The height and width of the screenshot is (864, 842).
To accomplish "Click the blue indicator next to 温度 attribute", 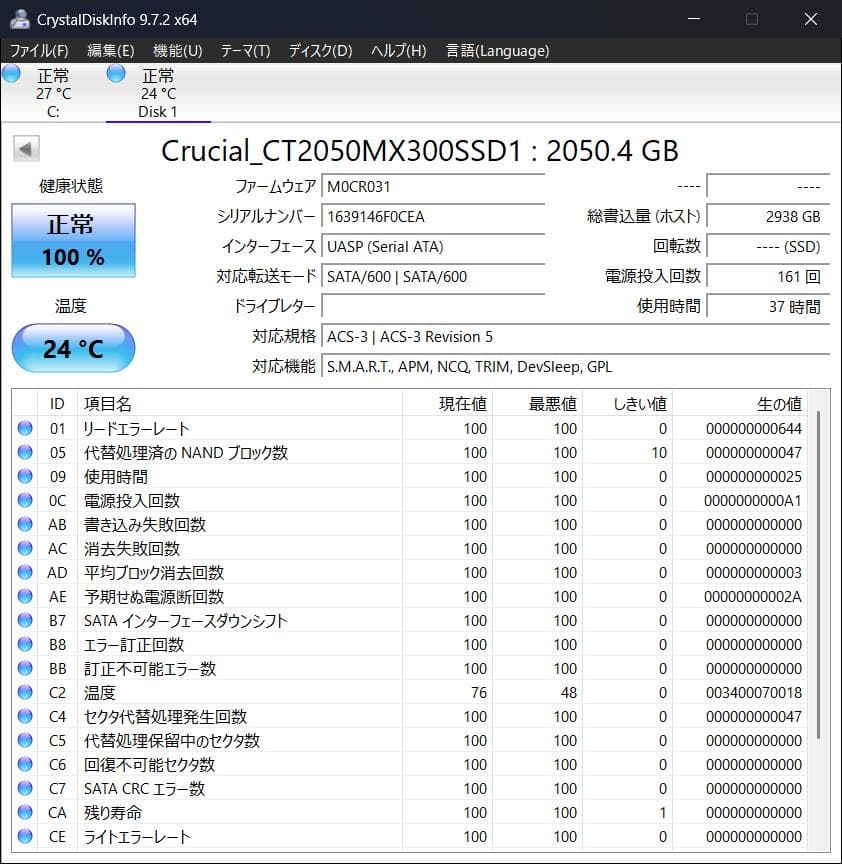I will 24,693.
